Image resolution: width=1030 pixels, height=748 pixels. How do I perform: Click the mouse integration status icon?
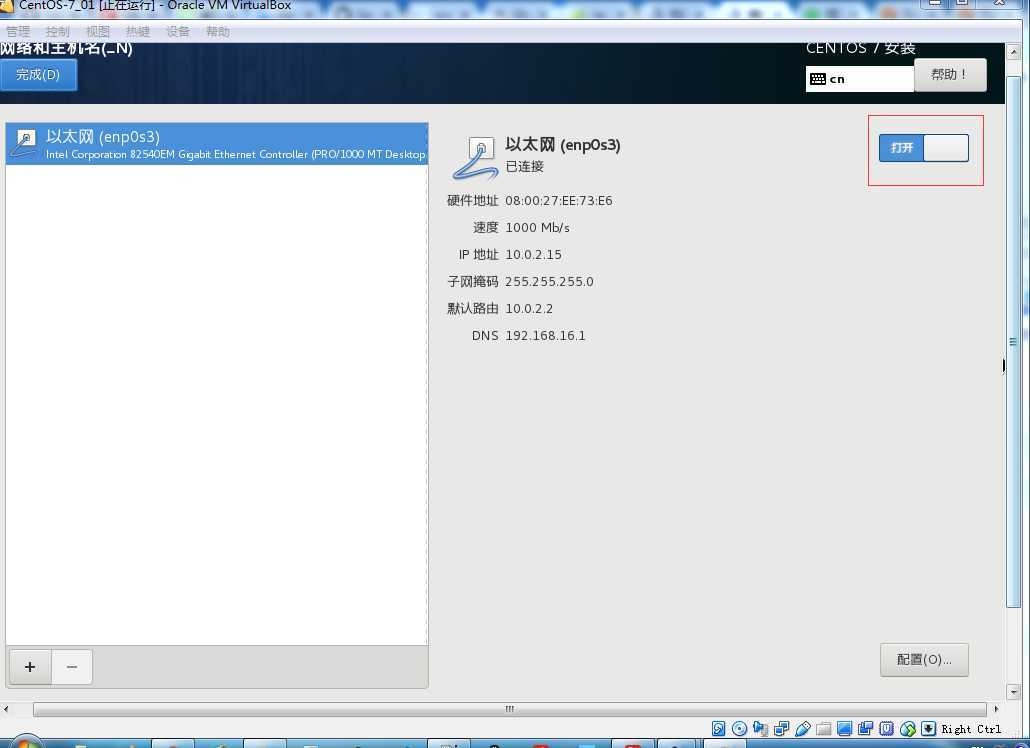(x=908, y=728)
